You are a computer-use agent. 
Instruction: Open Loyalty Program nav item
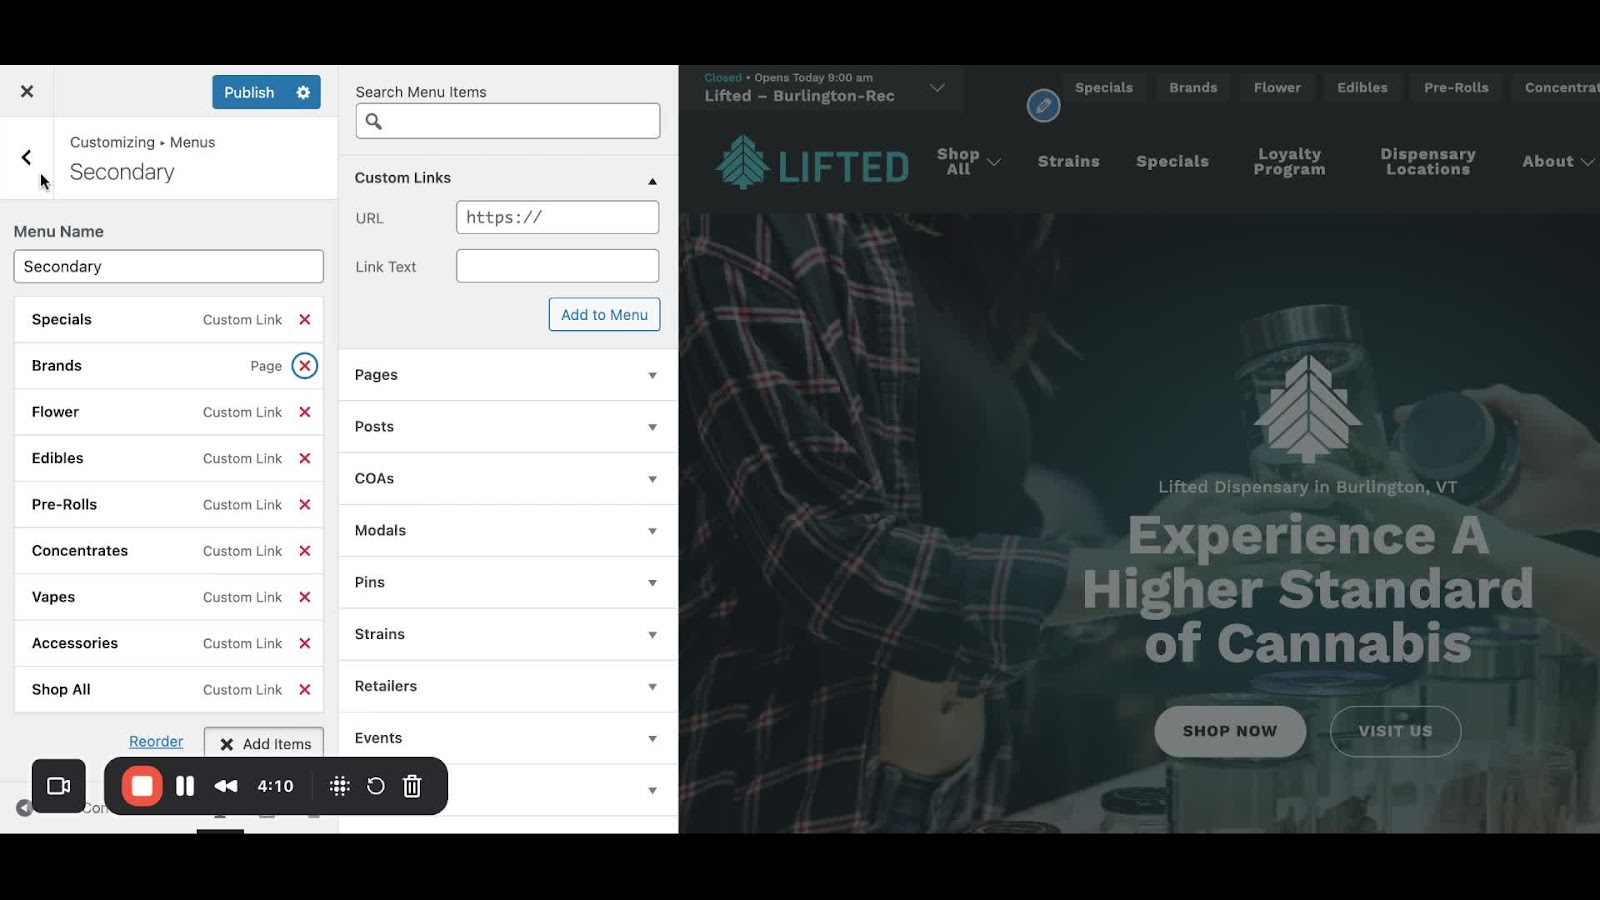[1289, 161]
